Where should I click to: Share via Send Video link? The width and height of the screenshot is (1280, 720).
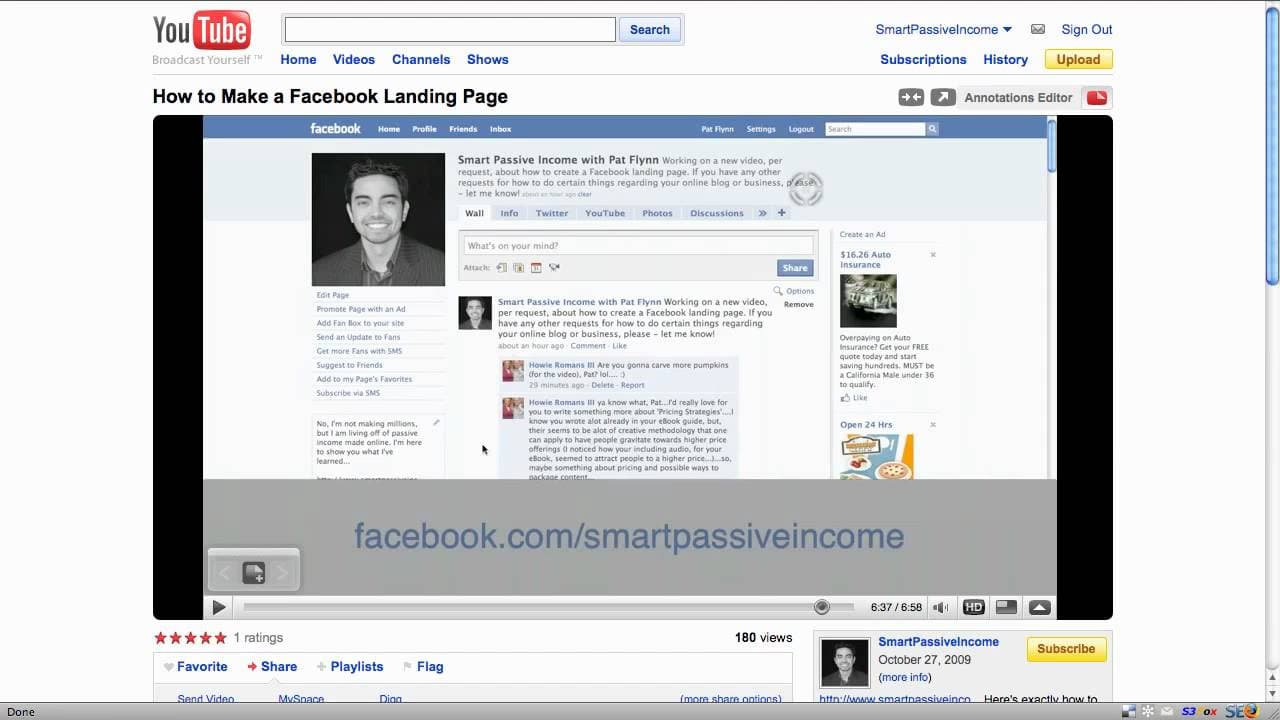pyautogui.click(x=206, y=699)
